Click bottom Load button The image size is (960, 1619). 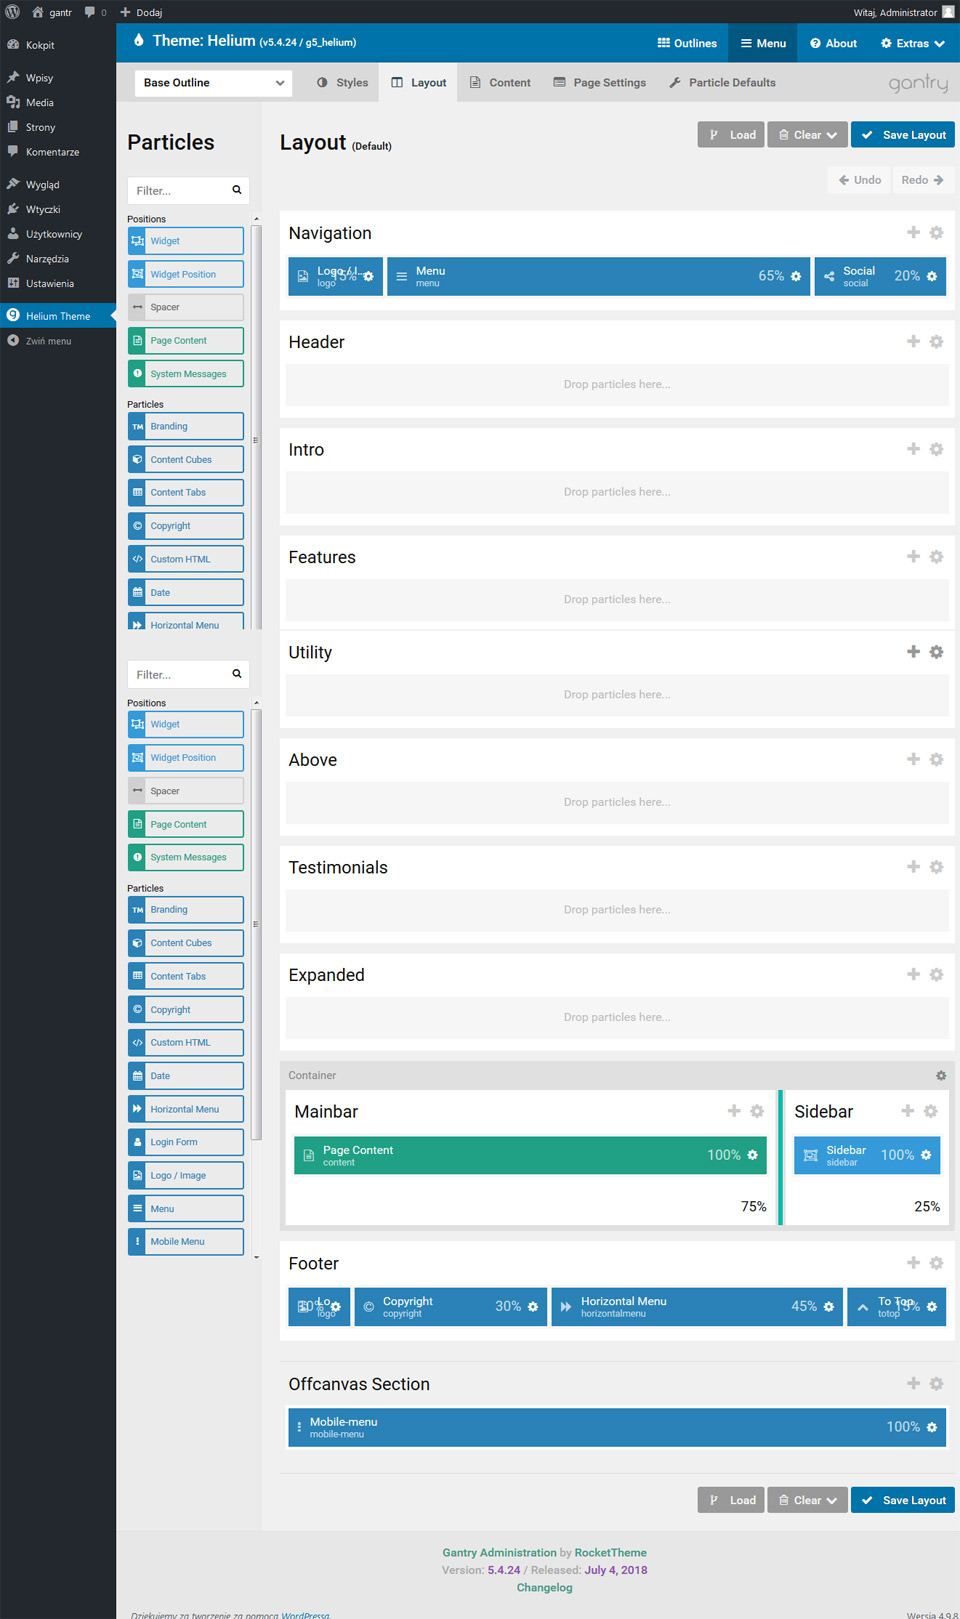(x=731, y=1500)
